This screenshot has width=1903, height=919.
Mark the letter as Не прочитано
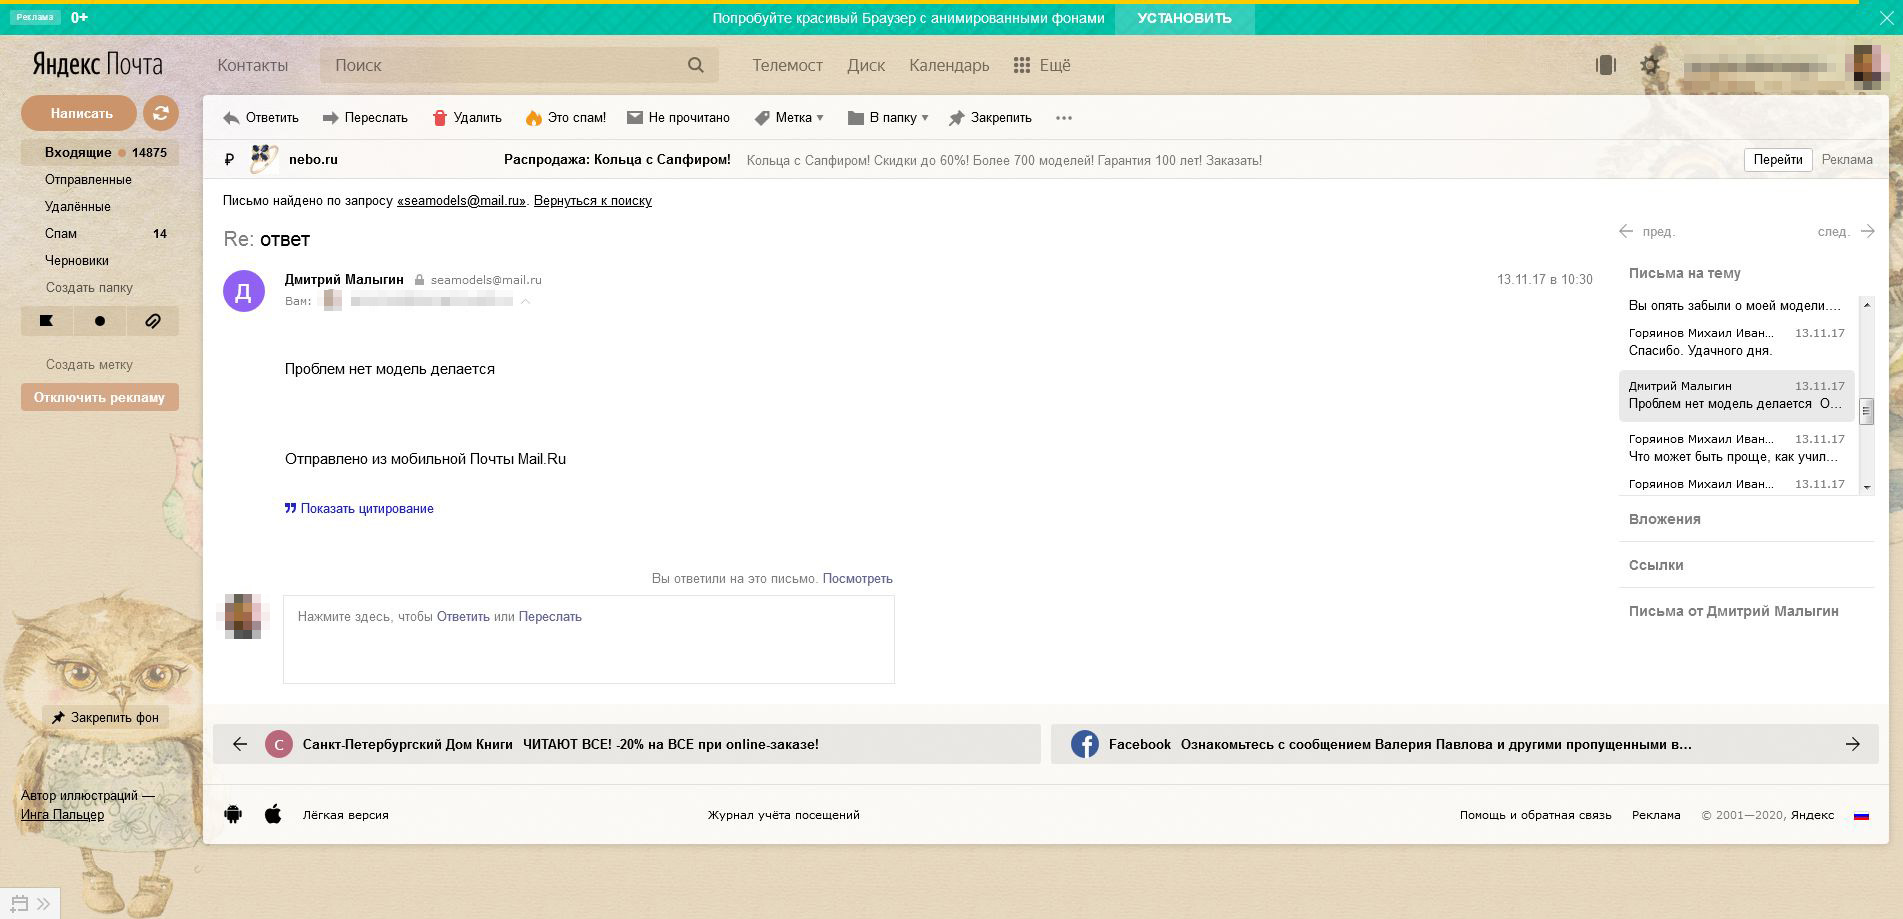(678, 118)
